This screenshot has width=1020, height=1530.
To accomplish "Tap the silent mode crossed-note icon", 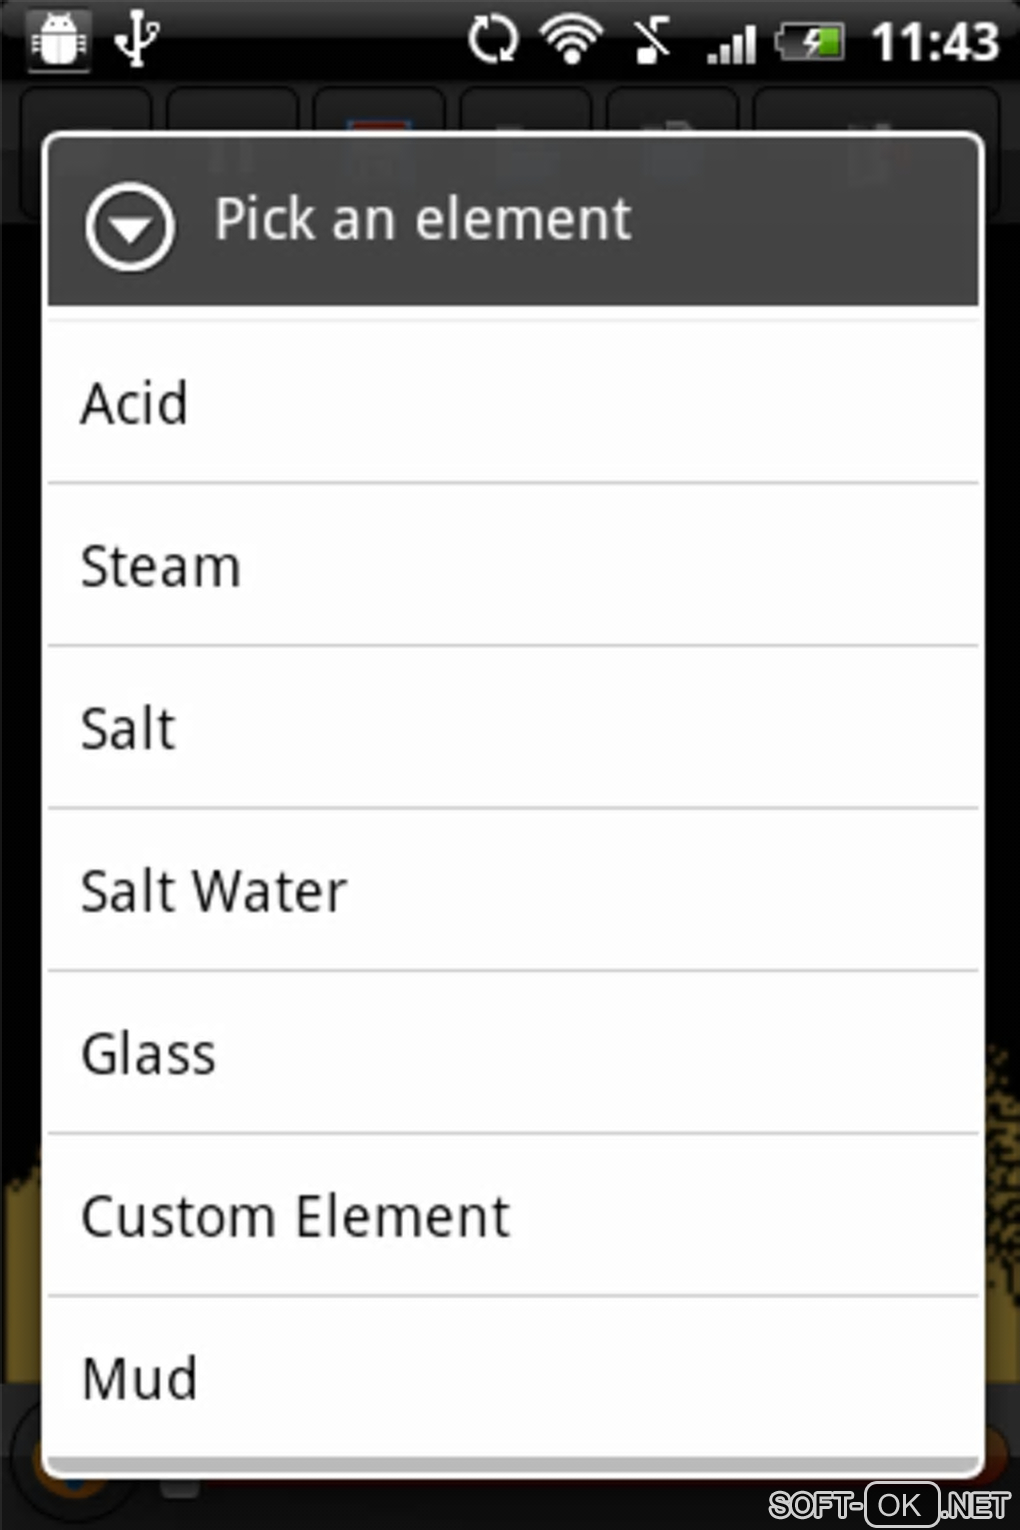I will [651, 41].
